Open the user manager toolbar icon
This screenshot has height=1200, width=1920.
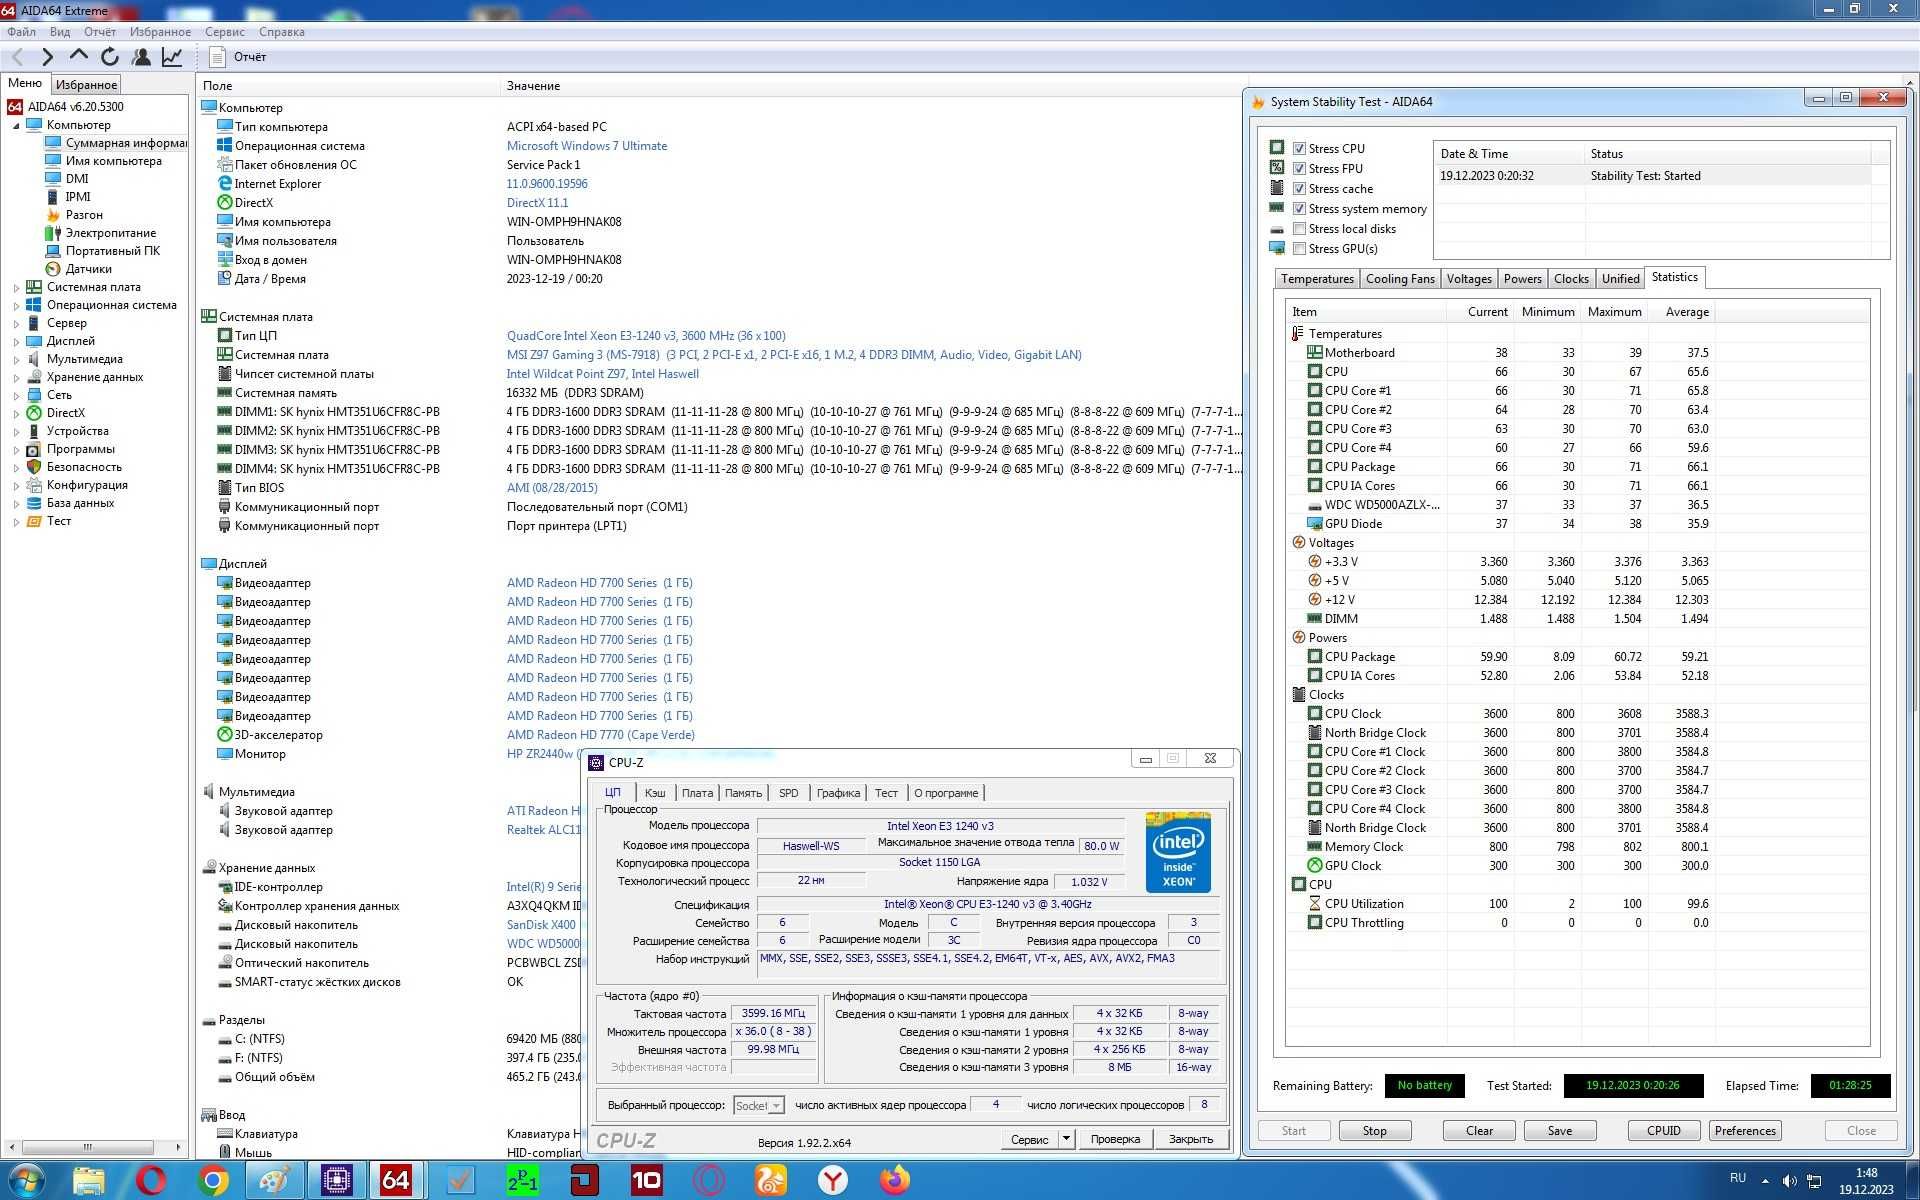click(x=141, y=57)
